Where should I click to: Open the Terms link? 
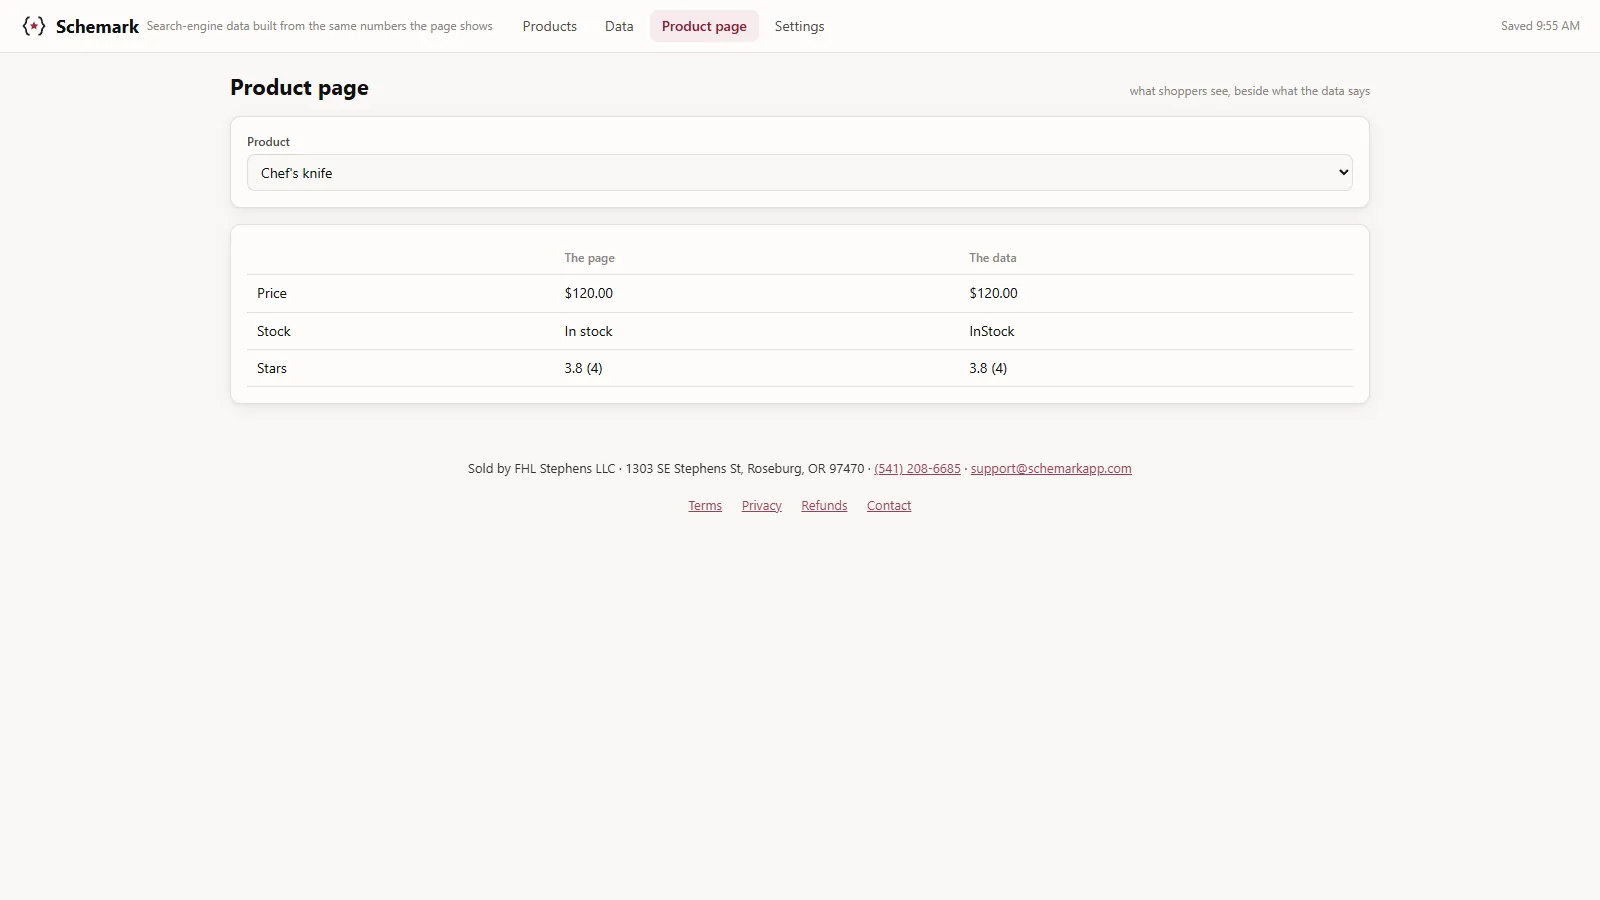705,505
